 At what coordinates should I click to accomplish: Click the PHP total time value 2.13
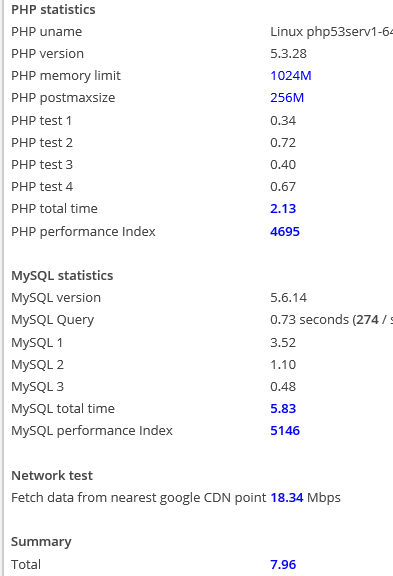coord(283,209)
